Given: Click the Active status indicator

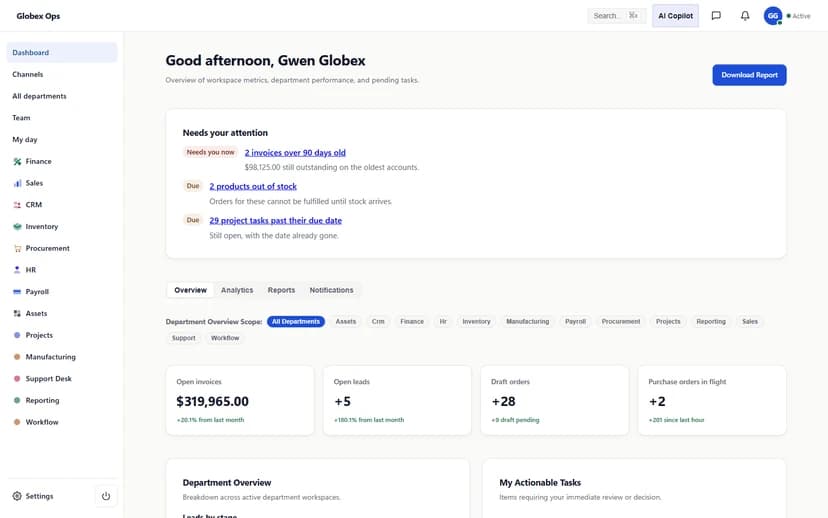Looking at the screenshot, I should [798, 16].
